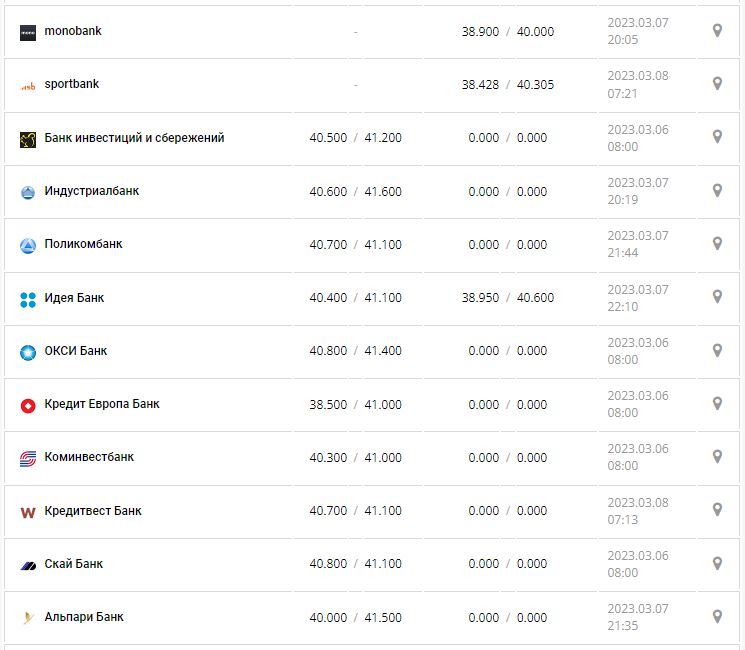Click the Кредитвест Банк update timestamp
Viewport: 745px width, 650px height.
(x=638, y=511)
